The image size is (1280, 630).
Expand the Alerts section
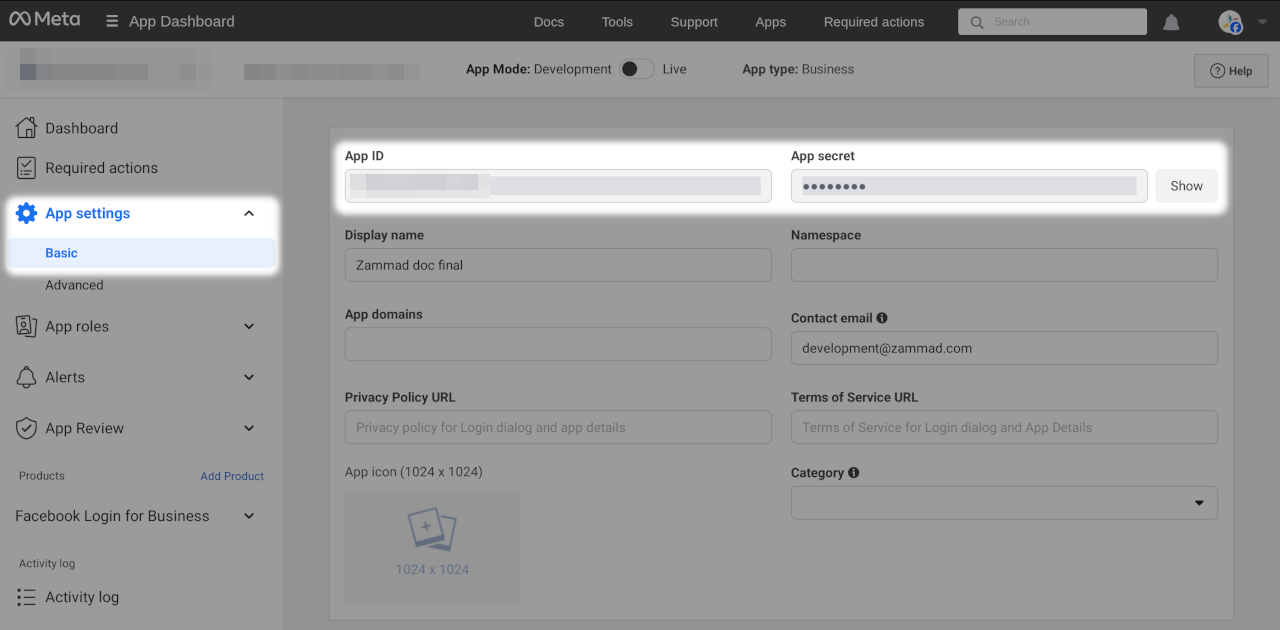(x=249, y=377)
